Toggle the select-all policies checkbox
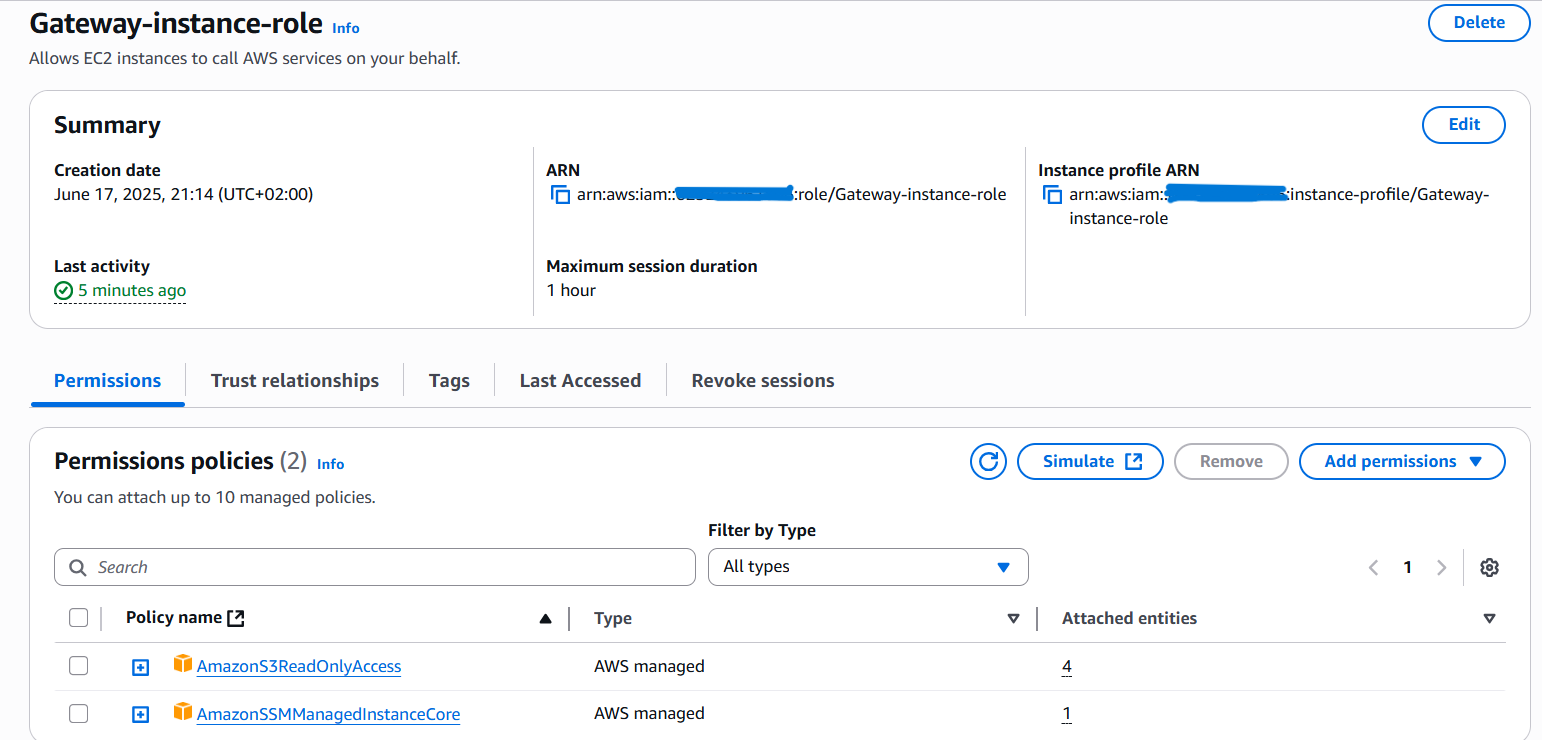 coord(79,618)
